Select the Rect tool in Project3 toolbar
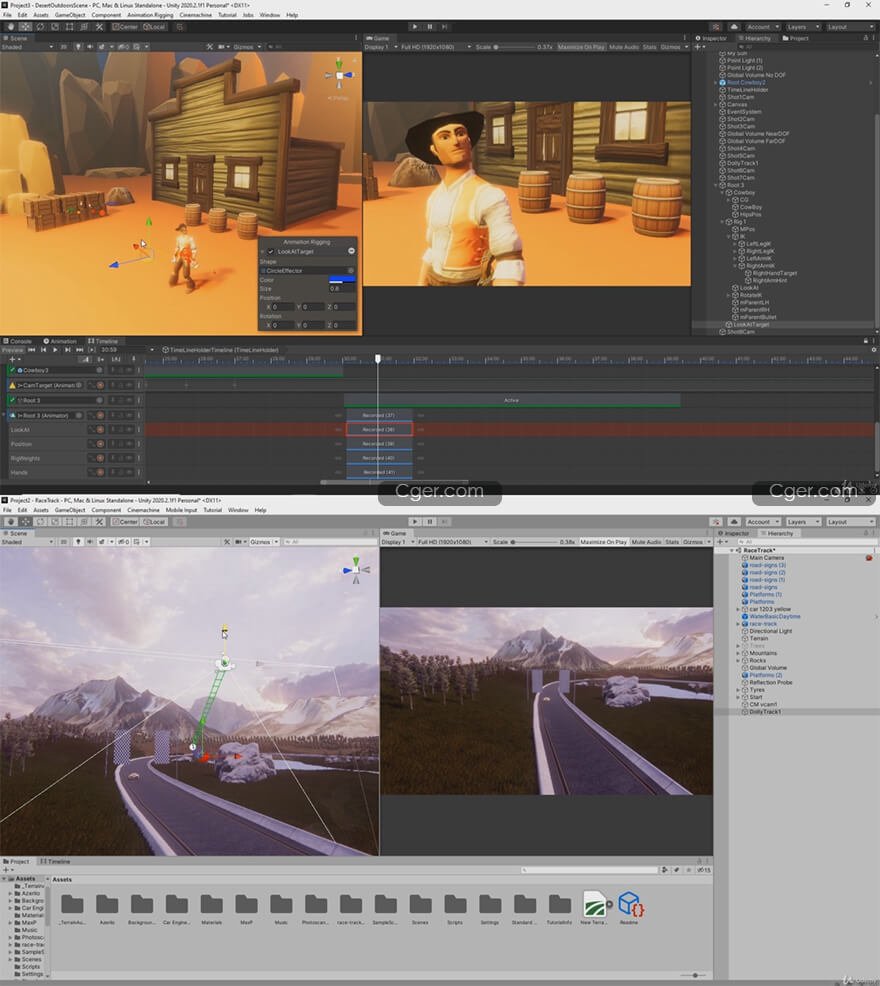This screenshot has width=880, height=986. tap(69, 27)
